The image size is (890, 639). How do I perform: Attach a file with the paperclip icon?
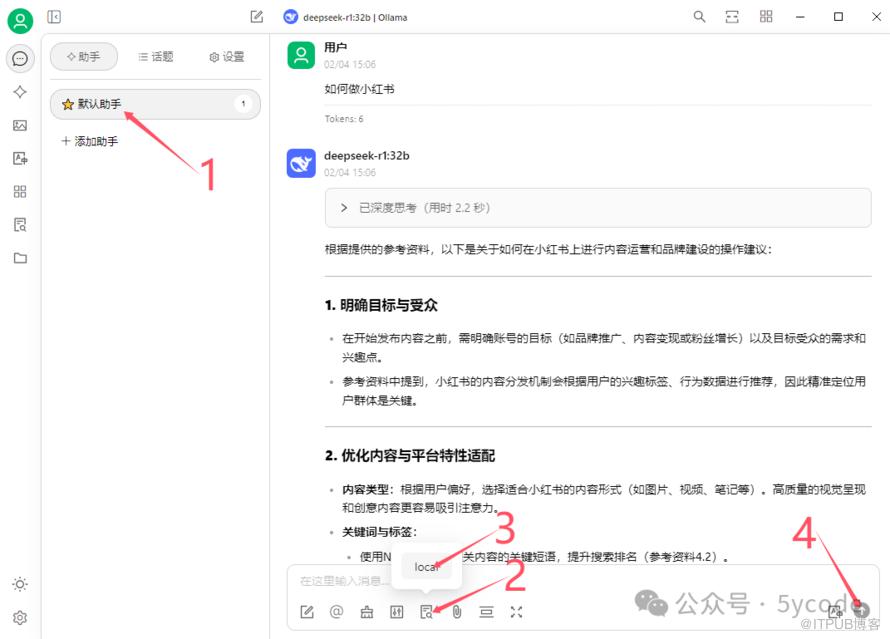[457, 612]
